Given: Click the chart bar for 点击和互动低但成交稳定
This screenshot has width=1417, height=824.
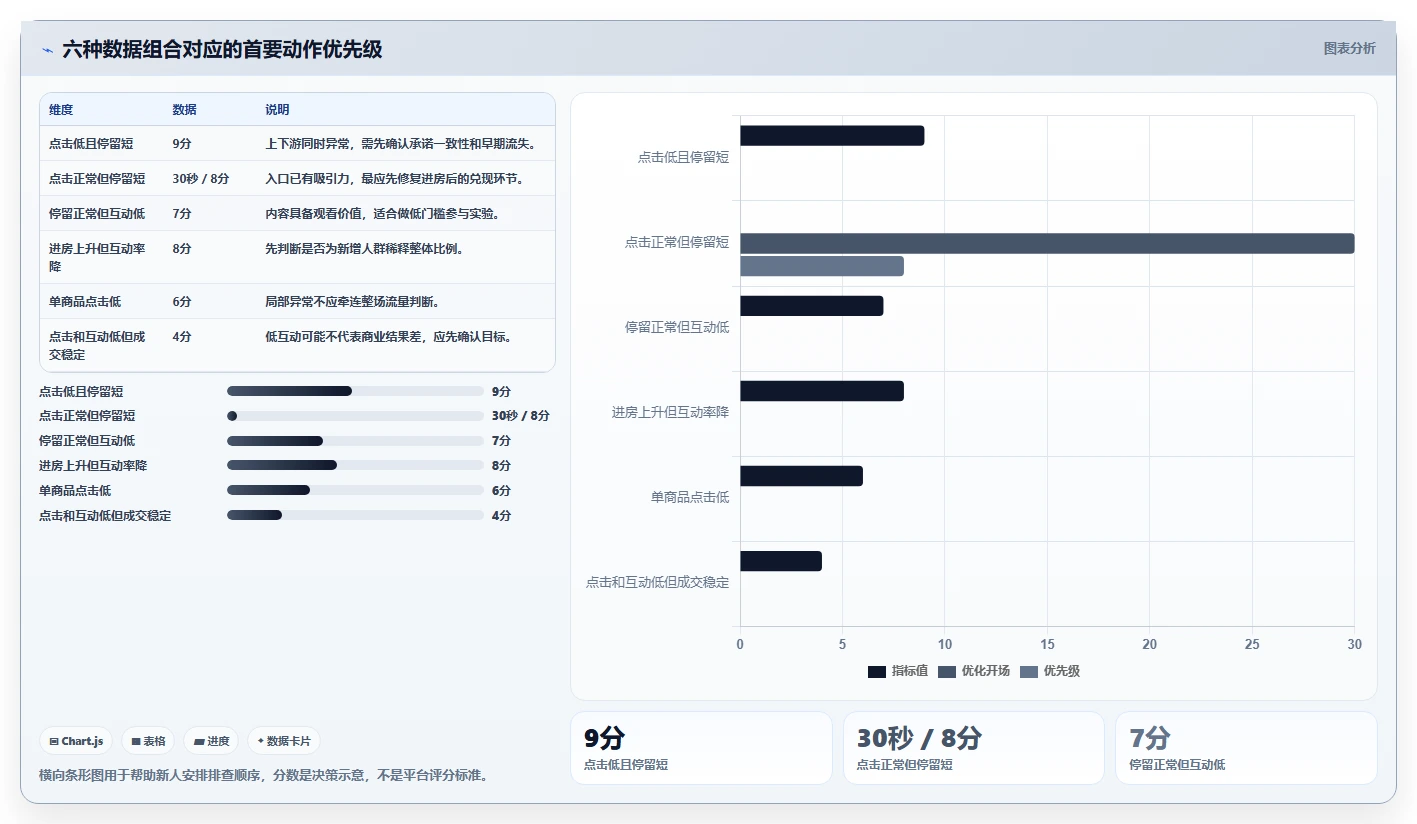Looking at the screenshot, I should (781, 561).
